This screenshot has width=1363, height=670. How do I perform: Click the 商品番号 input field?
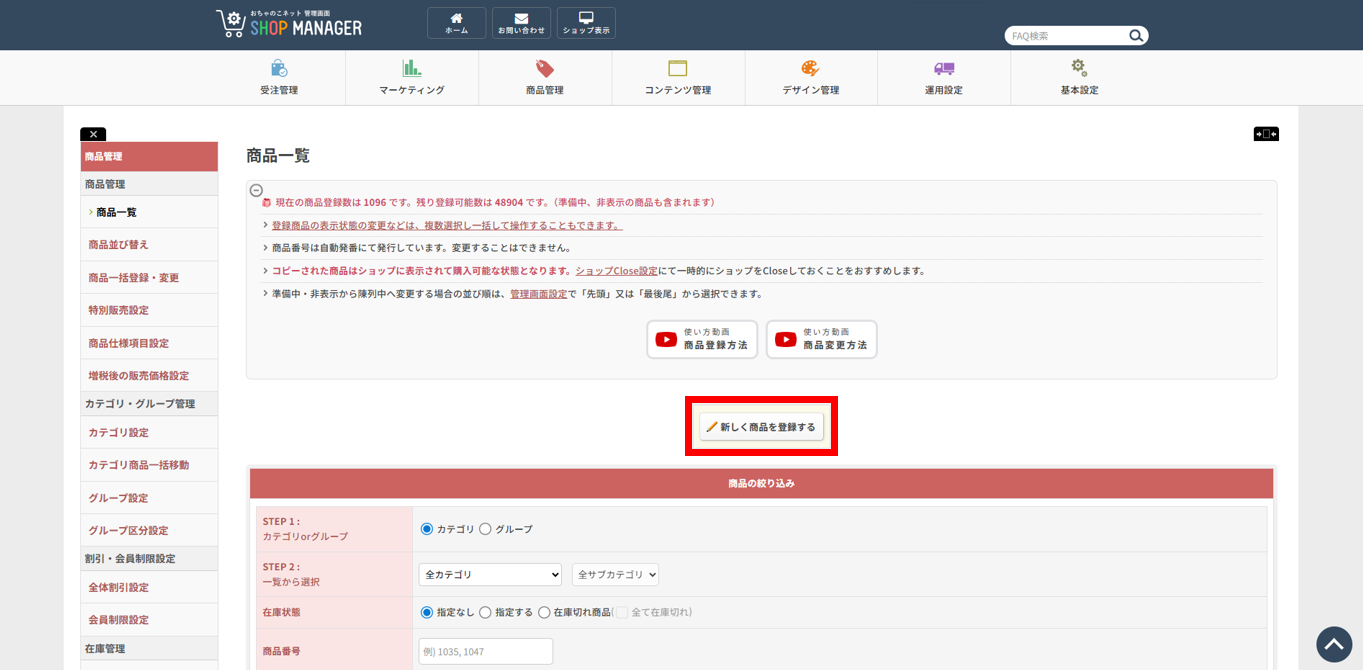coord(486,651)
